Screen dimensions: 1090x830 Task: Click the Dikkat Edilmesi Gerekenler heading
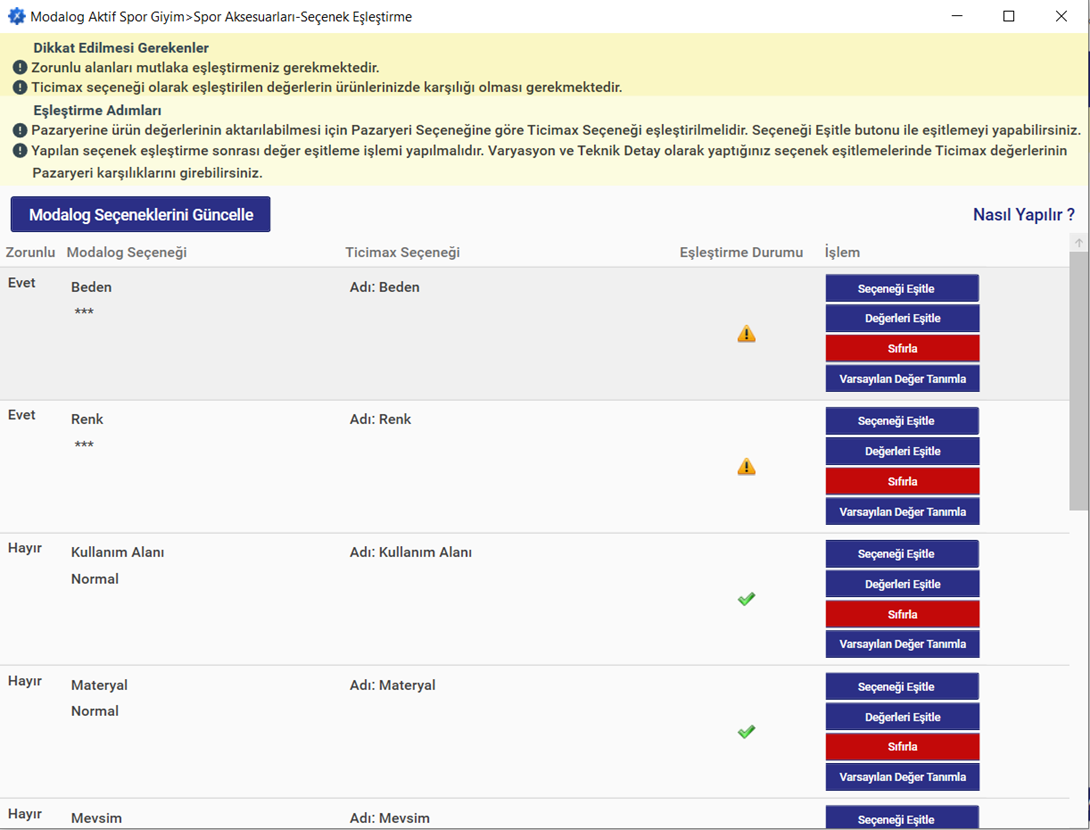point(121,48)
